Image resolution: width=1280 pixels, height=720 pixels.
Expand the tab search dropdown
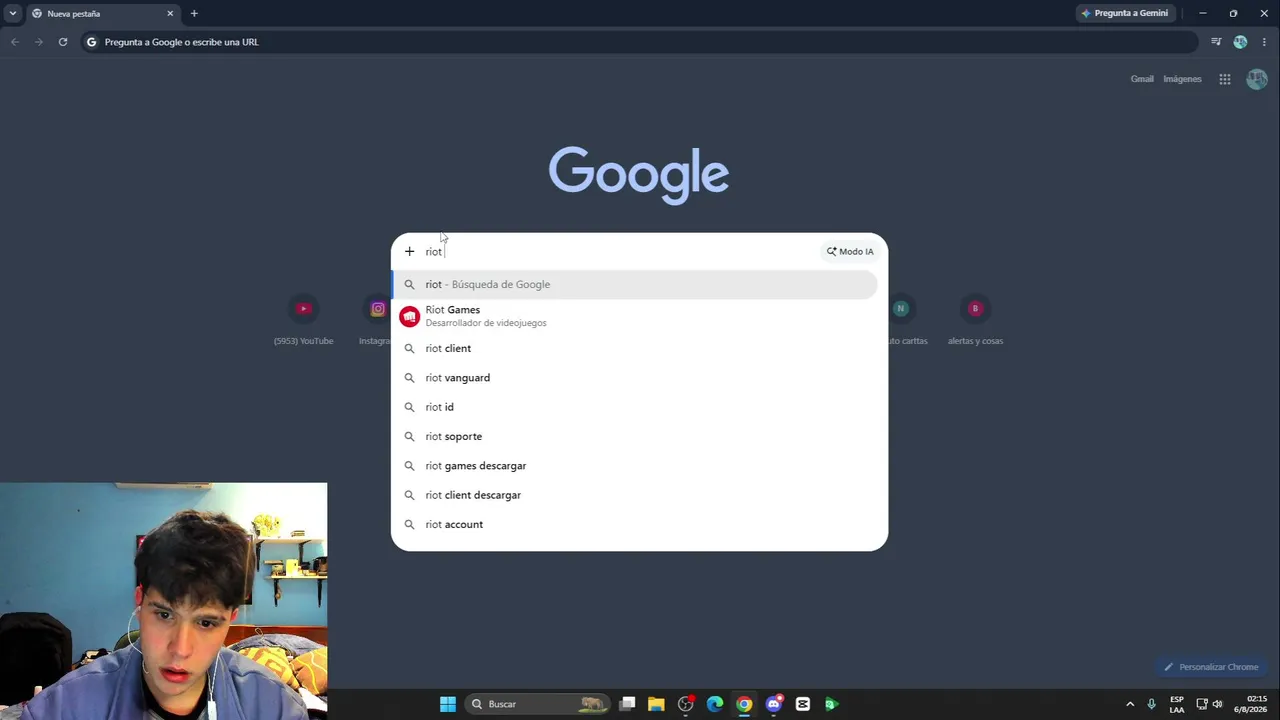coord(12,13)
